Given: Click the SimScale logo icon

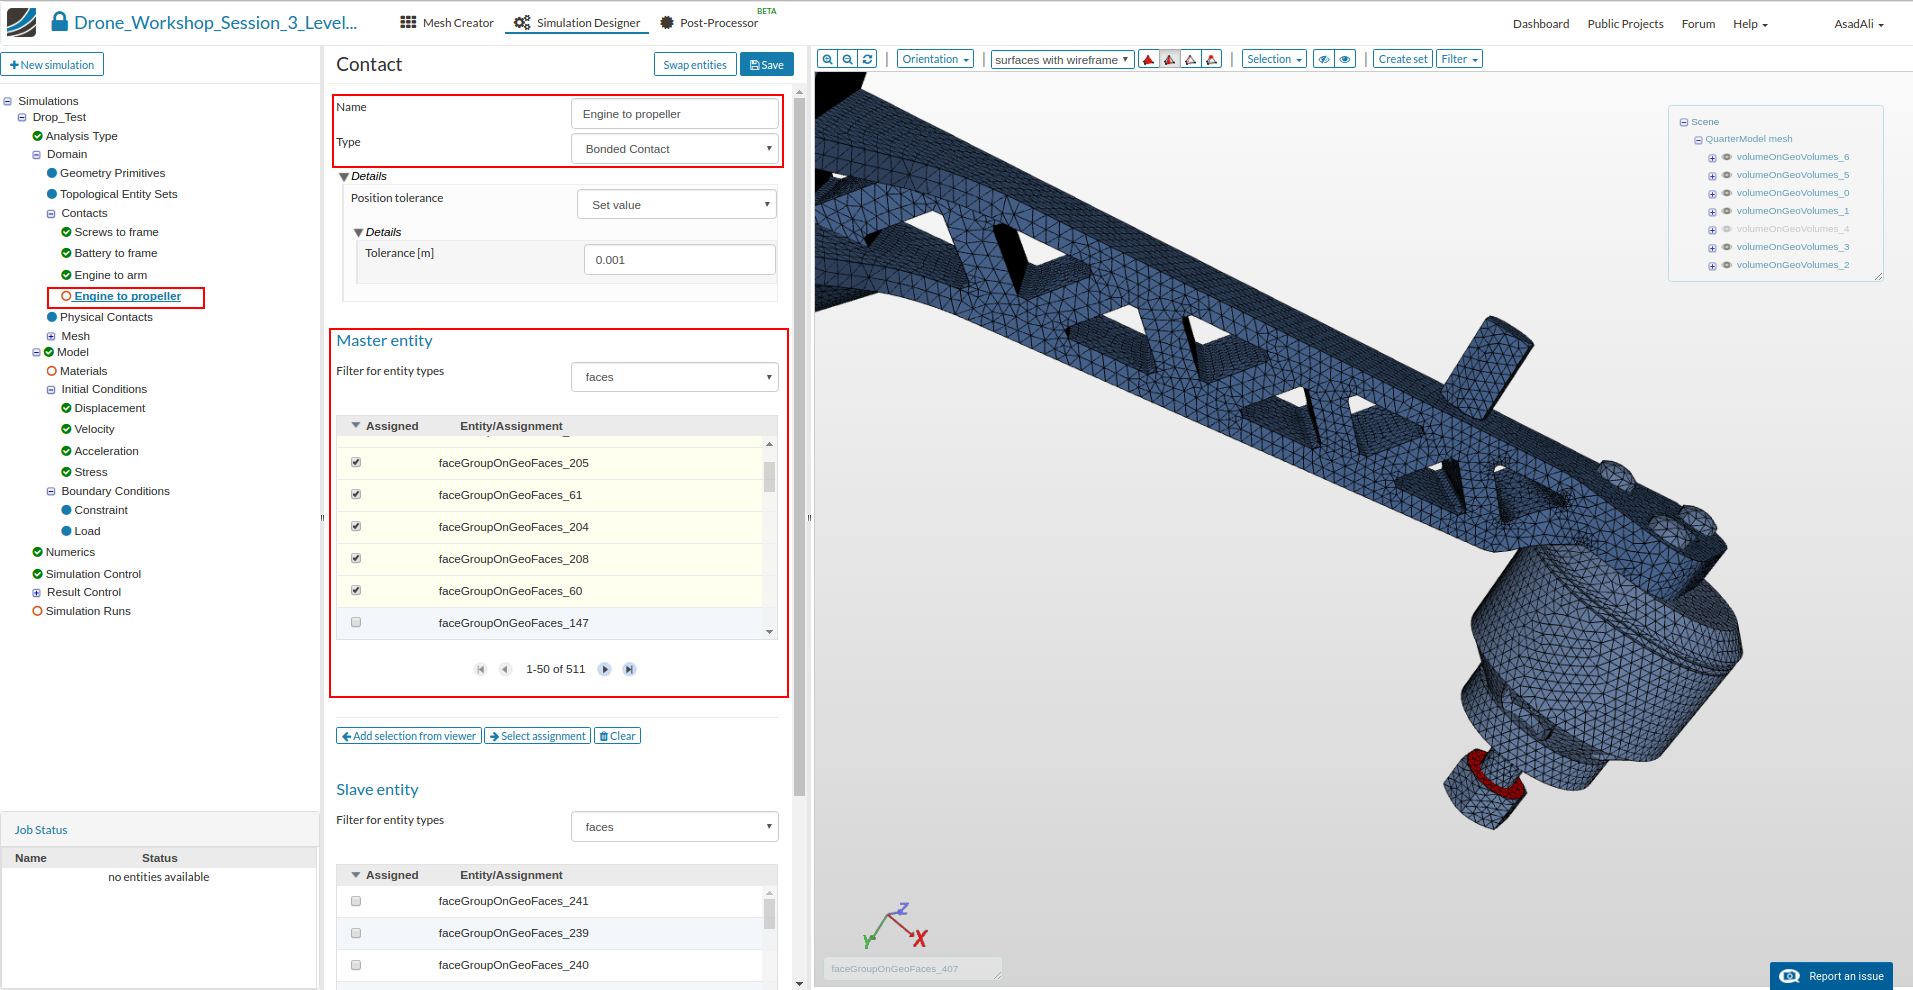Looking at the screenshot, I should (21, 22).
